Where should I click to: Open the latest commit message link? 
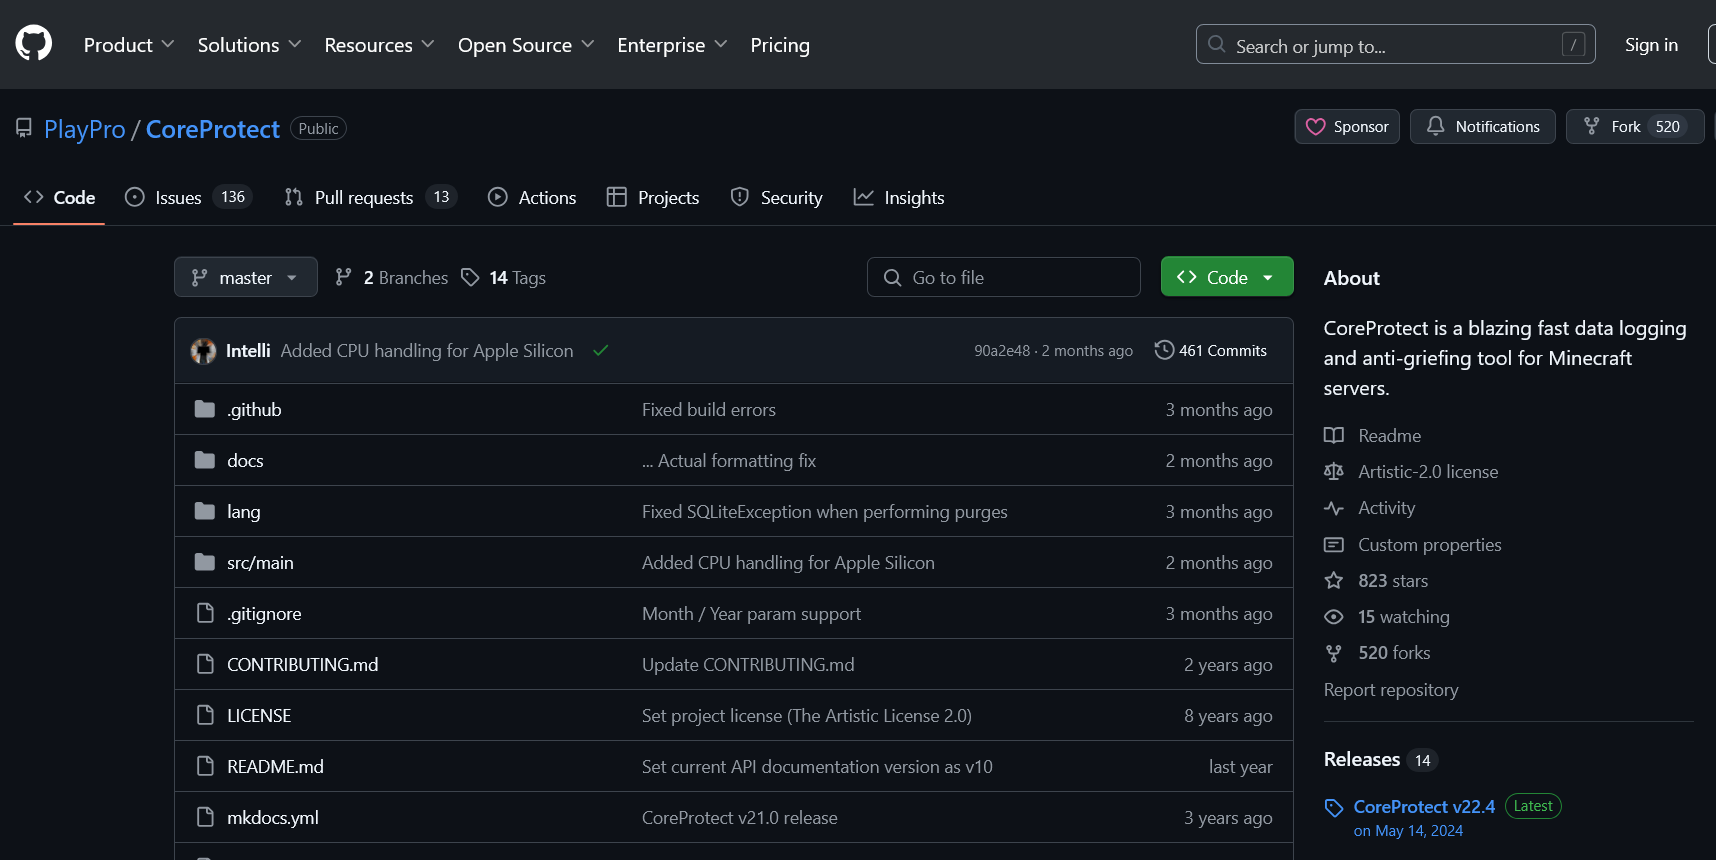pyautogui.click(x=427, y=351)
